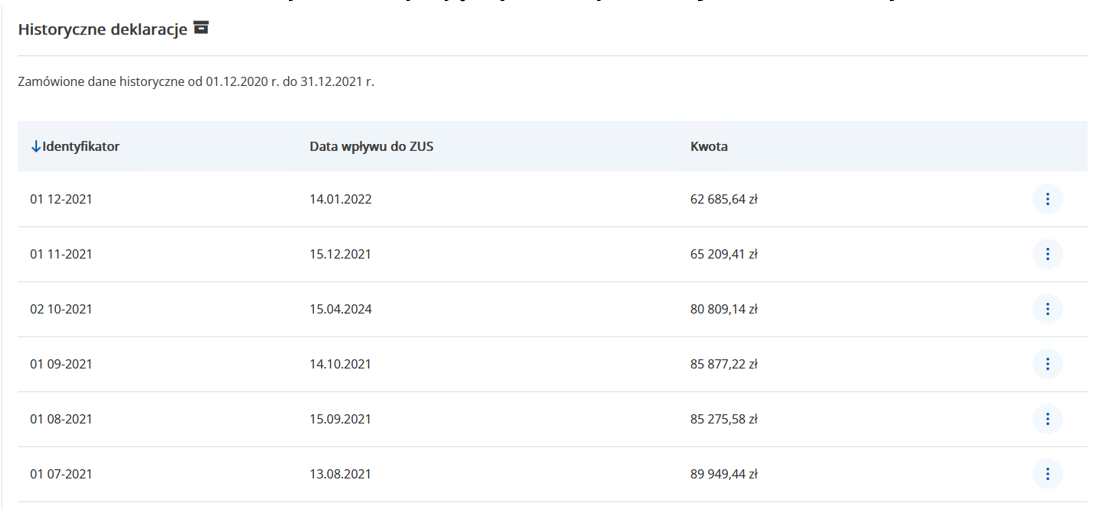Expand more options for declaration 01 08-2021

[1047, 419]
